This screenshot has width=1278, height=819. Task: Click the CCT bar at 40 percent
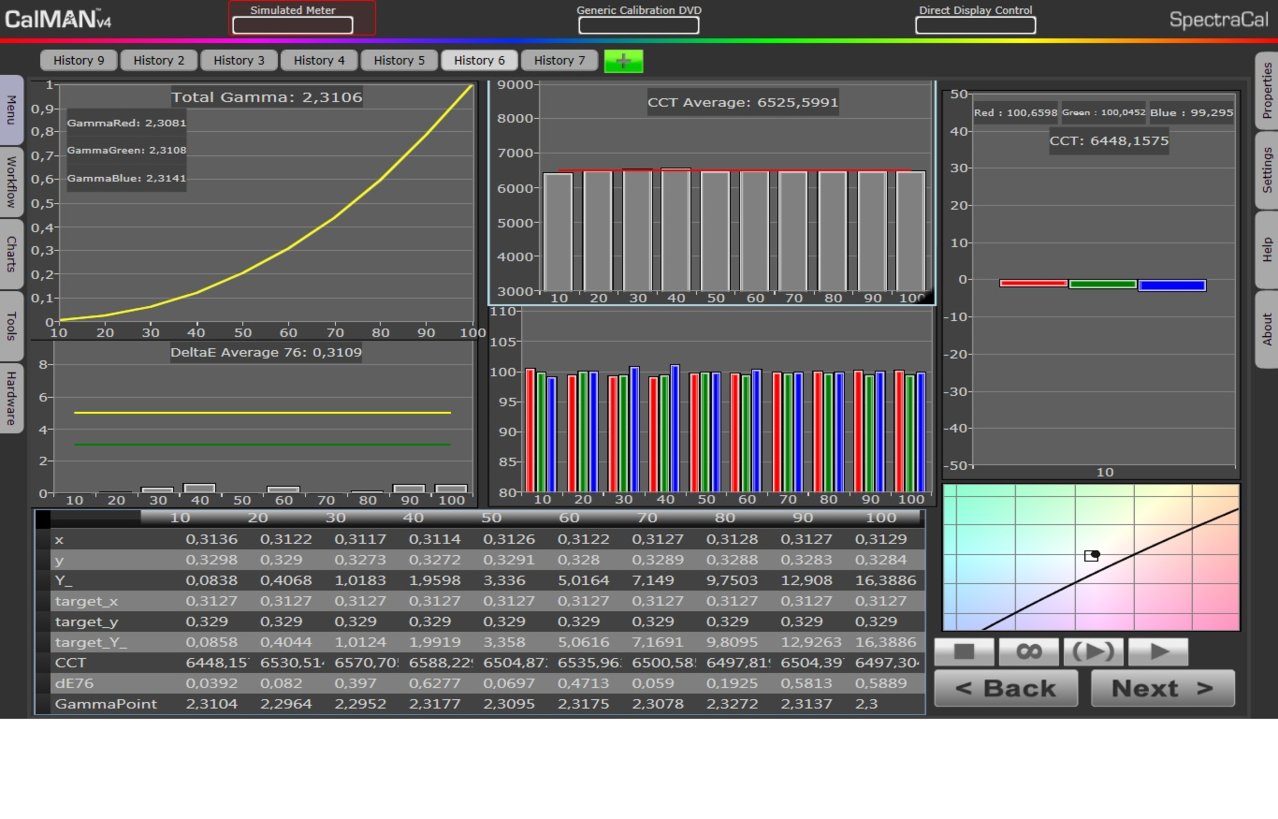[x=676, y=229]
